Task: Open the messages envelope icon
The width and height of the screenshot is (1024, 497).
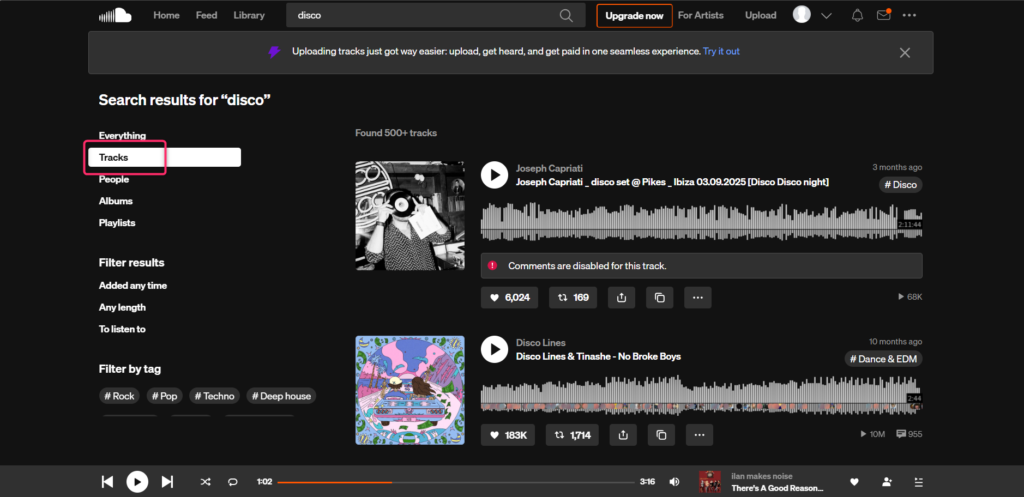Action: click(883, 15)
